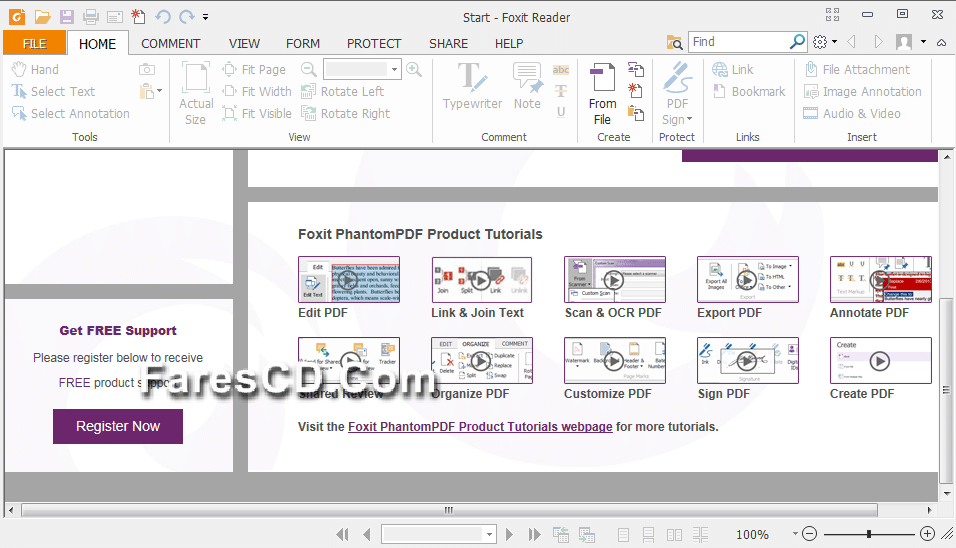Create PDF From File
956x548 pixels.
(x=602, y=94)
